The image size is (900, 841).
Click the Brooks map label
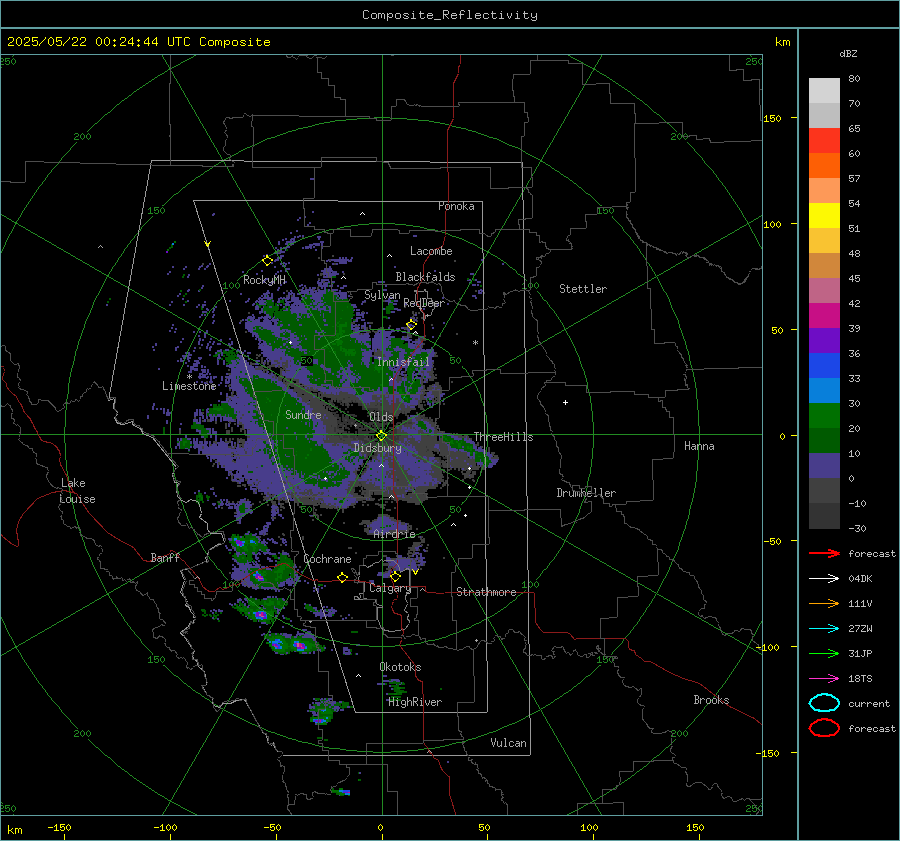point(711,700)
